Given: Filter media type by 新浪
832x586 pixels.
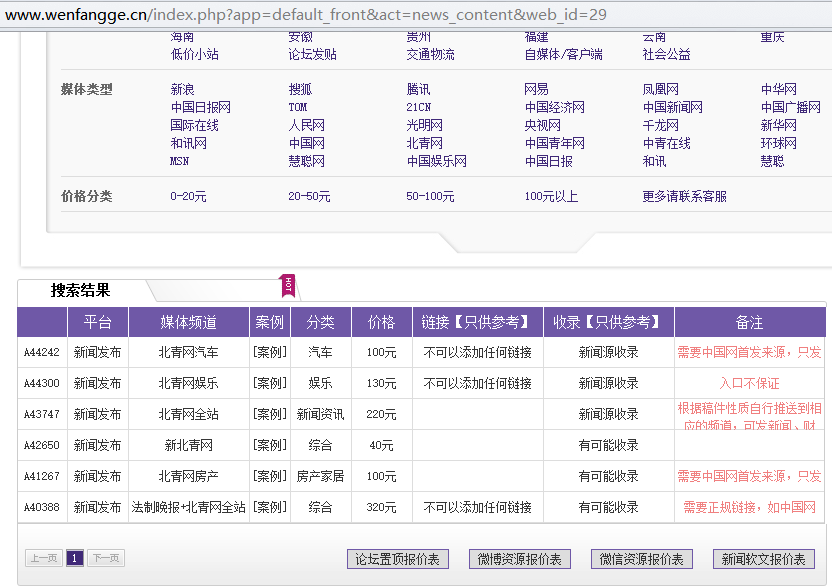Looking at the screenshot, I should tap(183, 90).
